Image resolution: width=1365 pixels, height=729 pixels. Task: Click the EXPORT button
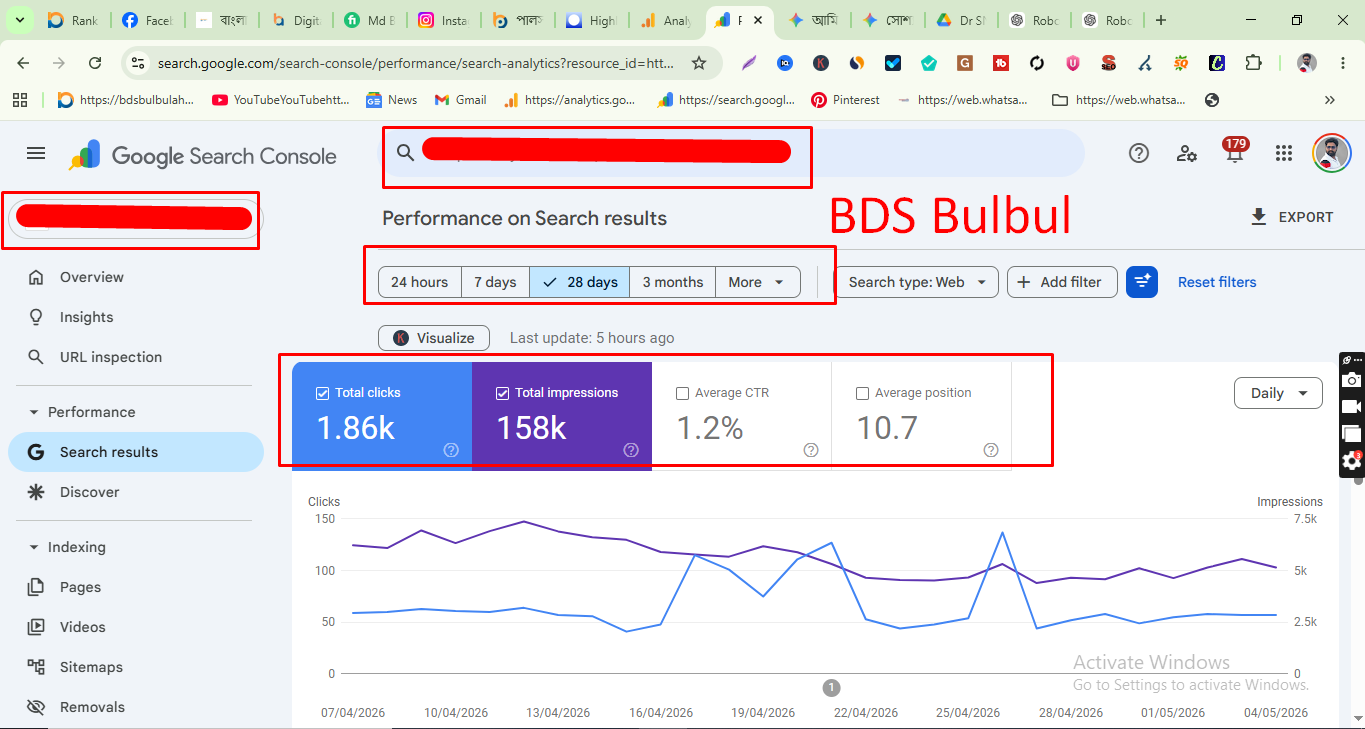click(1292, 217)
